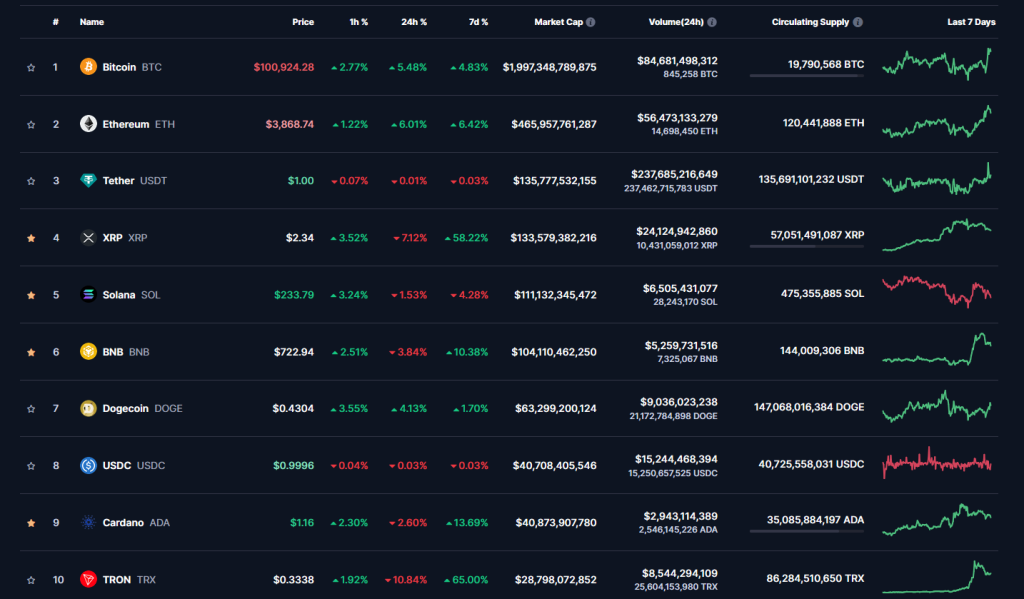Open the Volume(24h) info icon

coord(712,22)
